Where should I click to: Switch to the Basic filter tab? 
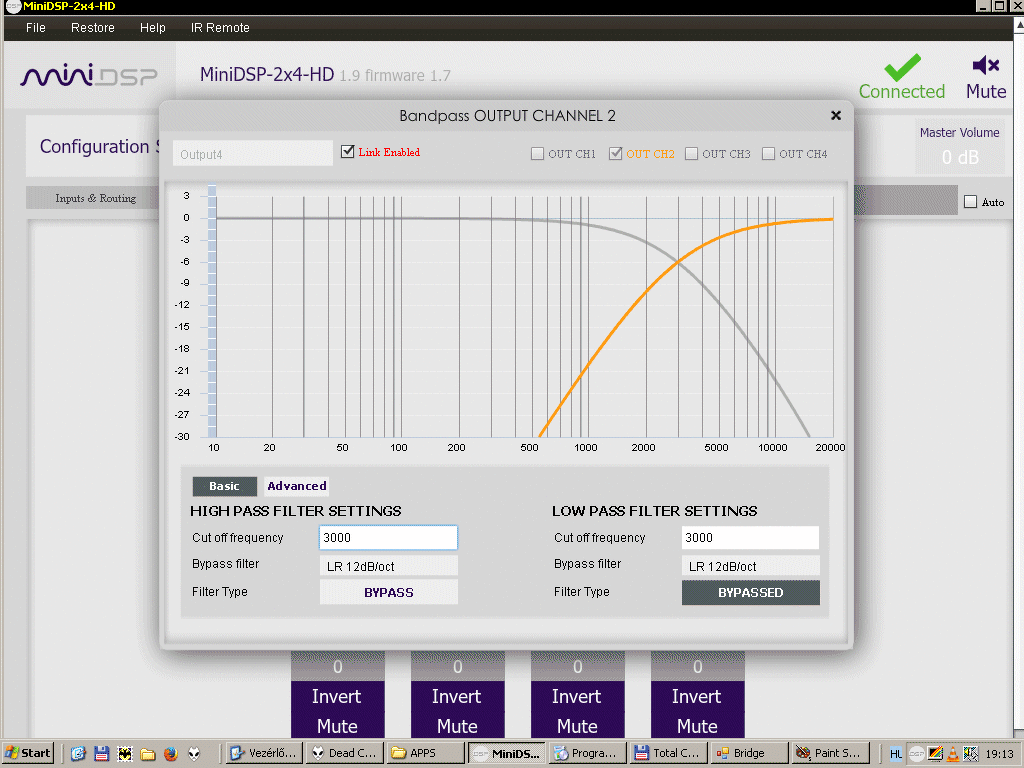coord(224,486)
